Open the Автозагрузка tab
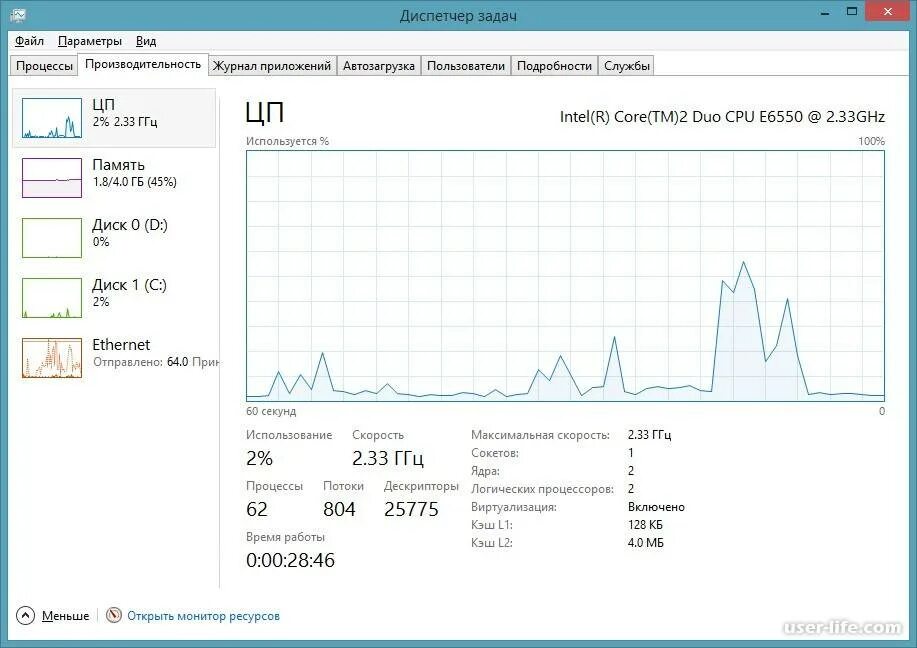 point(377,65)
